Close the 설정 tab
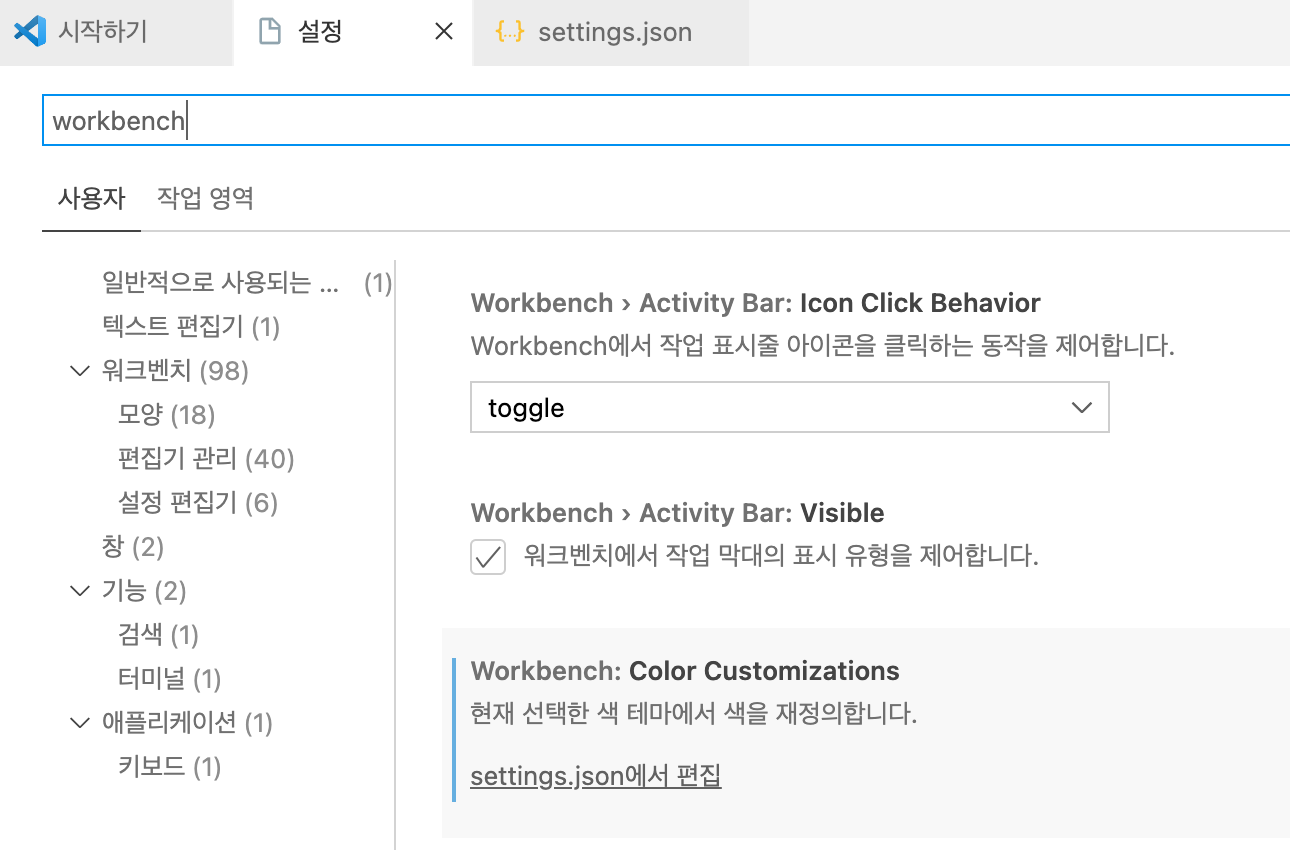1290x850 pixels. point(444,32)
